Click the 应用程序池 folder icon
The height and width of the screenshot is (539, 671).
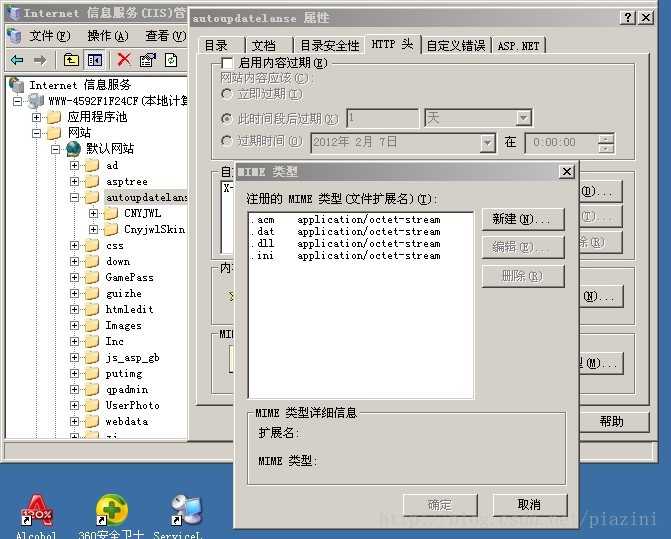coord(54,117)
